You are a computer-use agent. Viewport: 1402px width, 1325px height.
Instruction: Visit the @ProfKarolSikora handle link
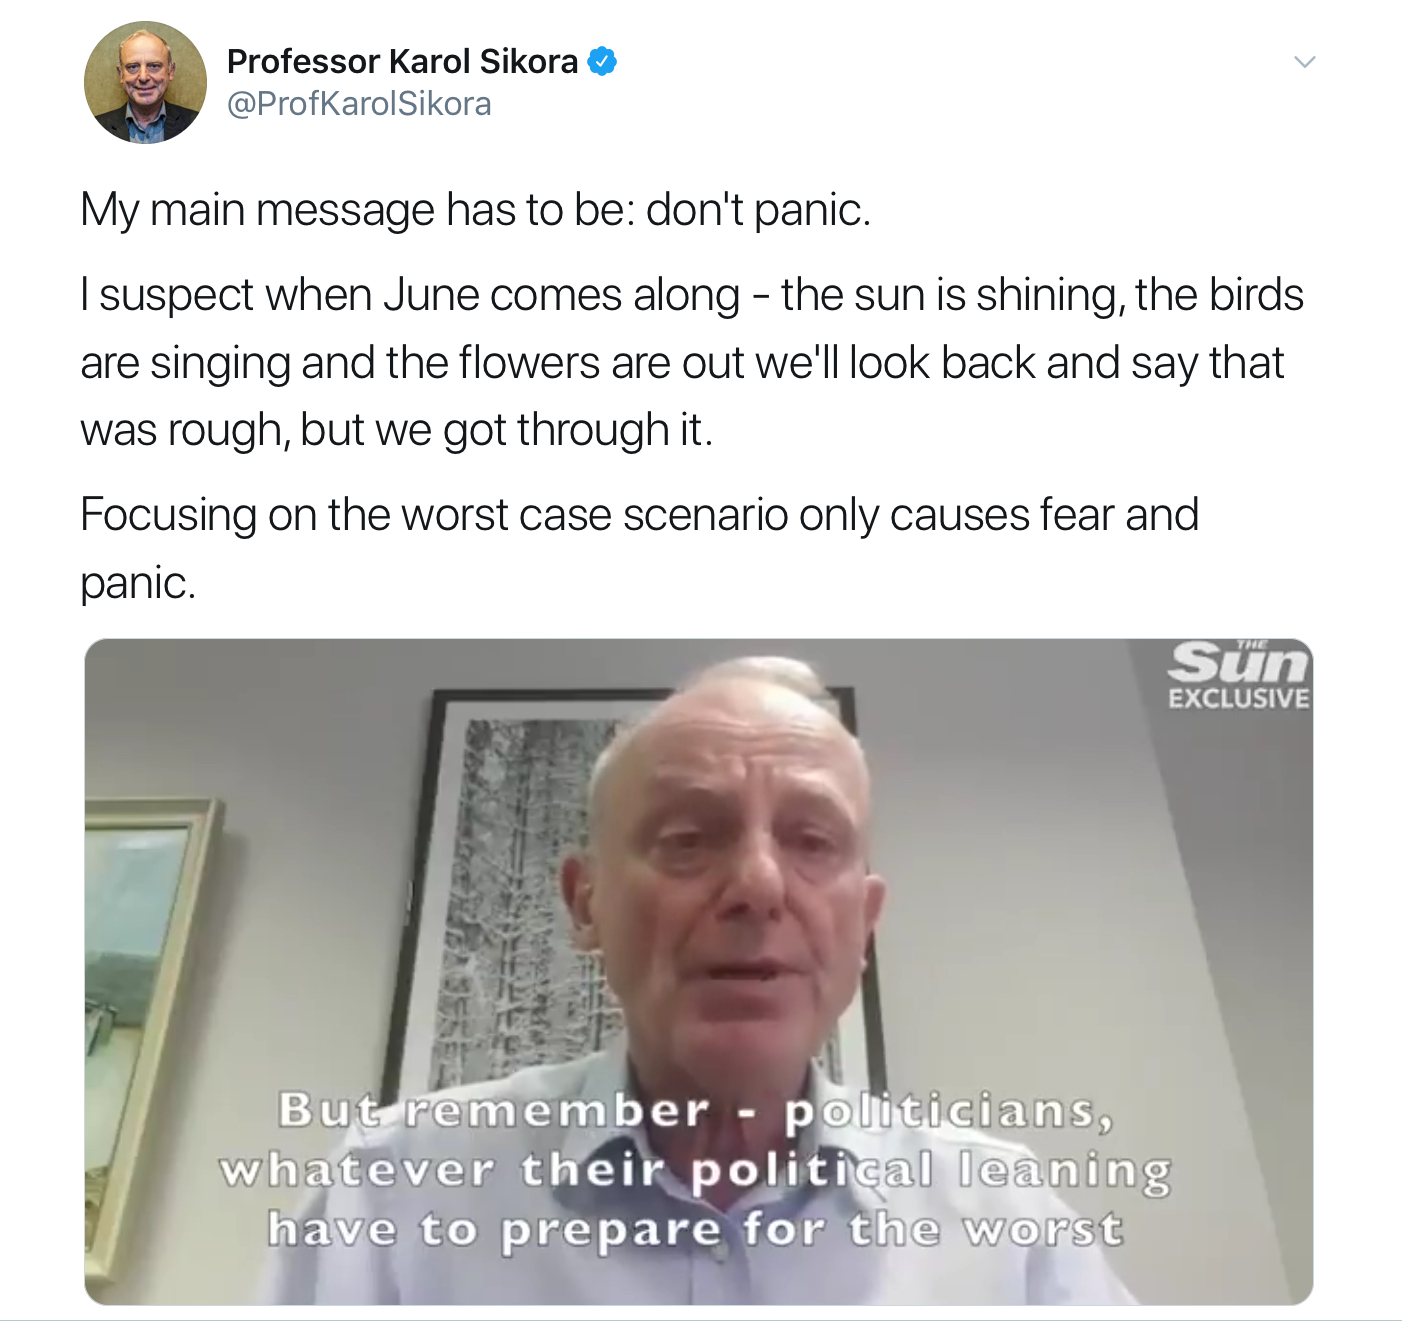pos(359,104)
